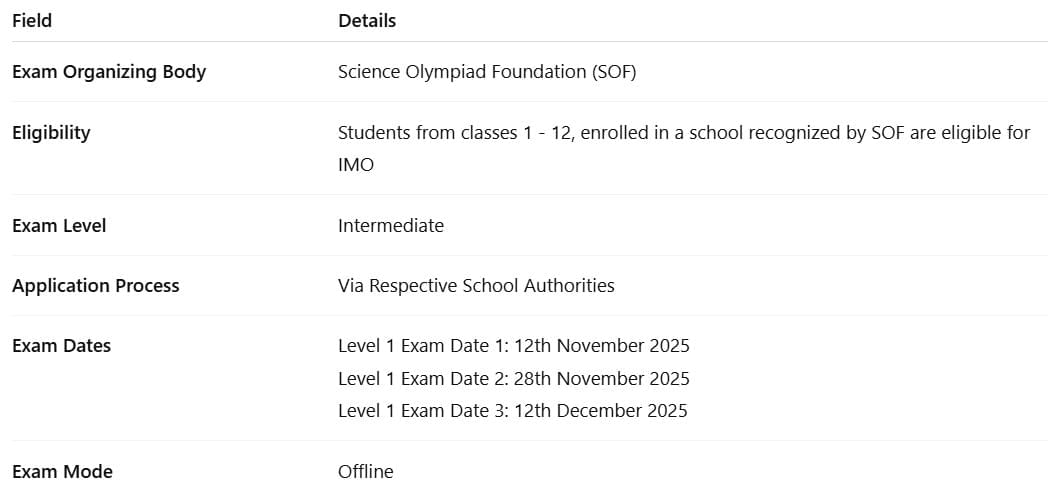This screenshot has height=496, width=1051.
Task: Click the Details column header
Action: click(x=367, y=20)
